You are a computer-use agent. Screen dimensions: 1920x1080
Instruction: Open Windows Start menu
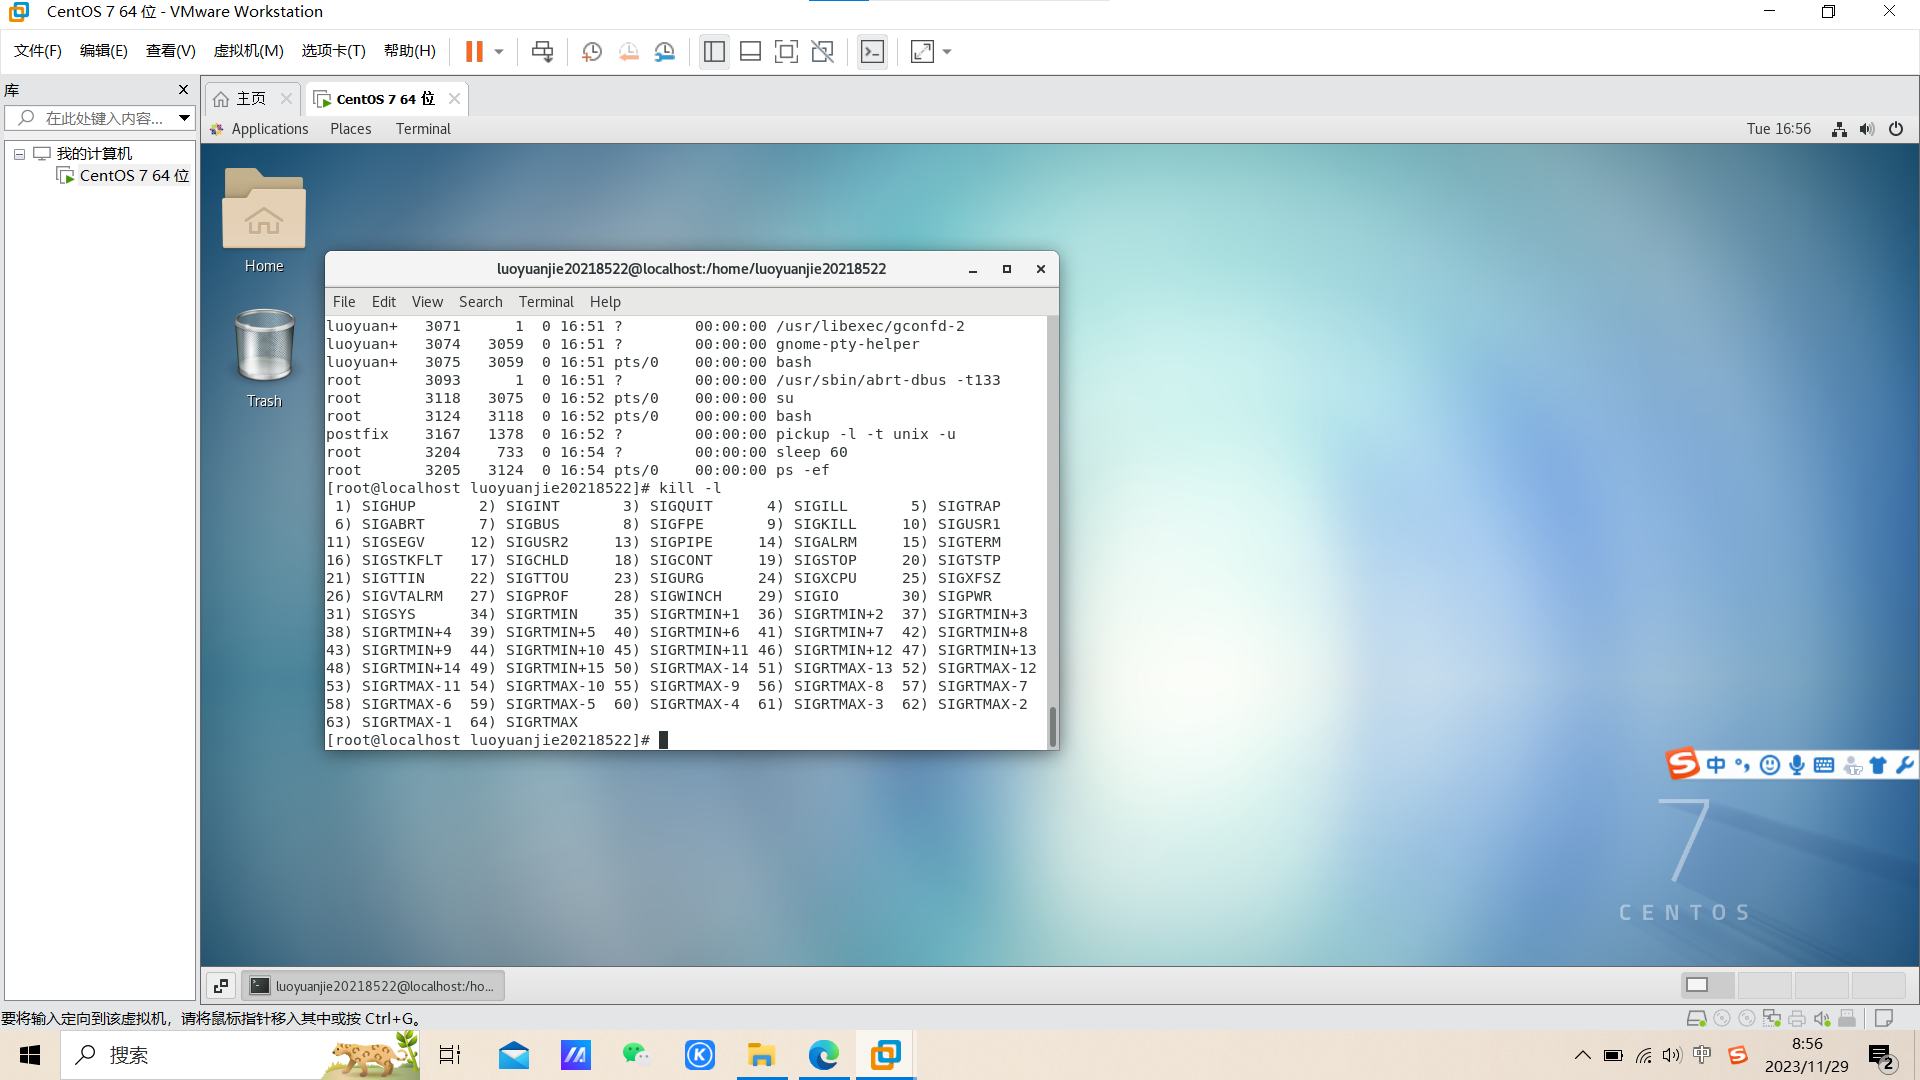[30, 1055]
